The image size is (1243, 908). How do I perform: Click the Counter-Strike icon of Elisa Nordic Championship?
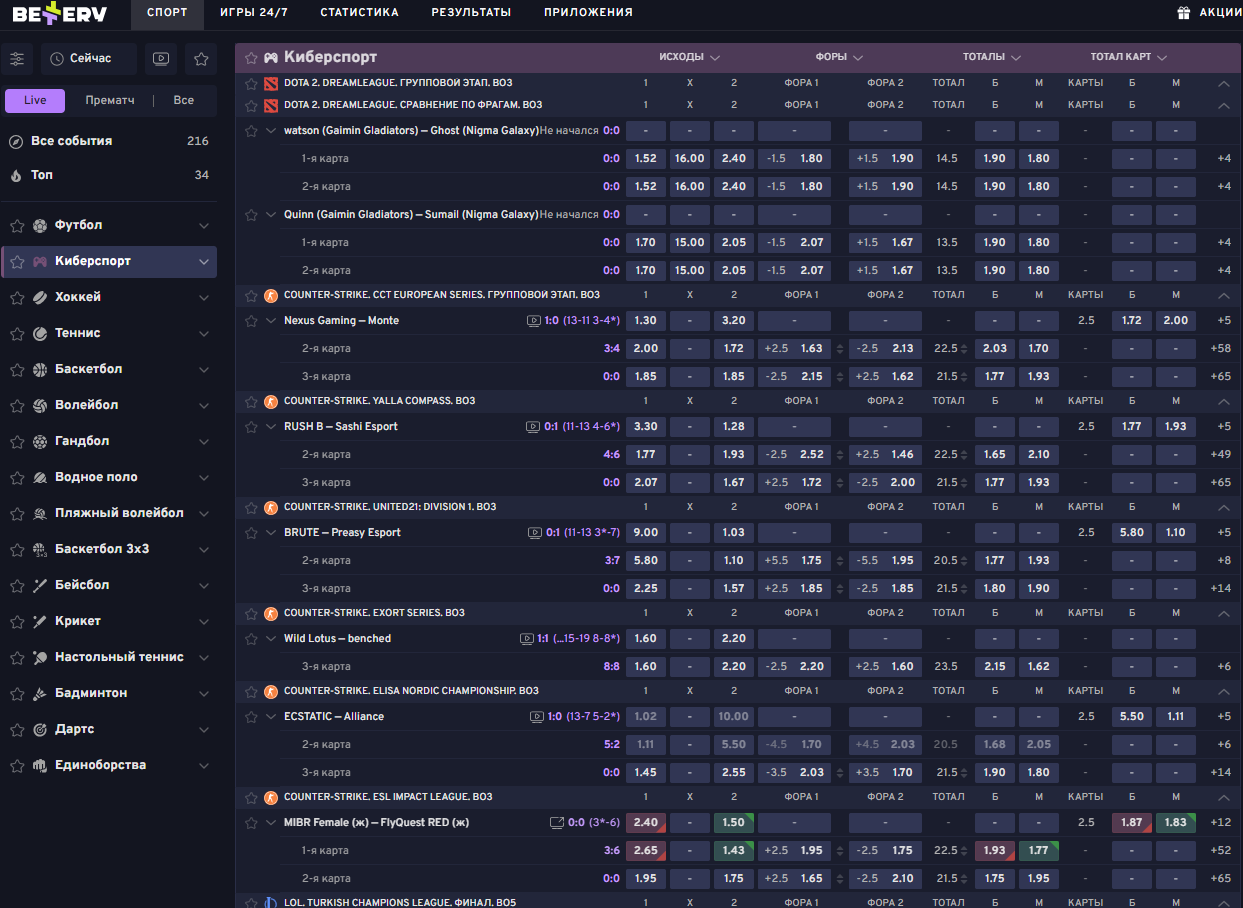pyautogui.click(x=270, y=691)
